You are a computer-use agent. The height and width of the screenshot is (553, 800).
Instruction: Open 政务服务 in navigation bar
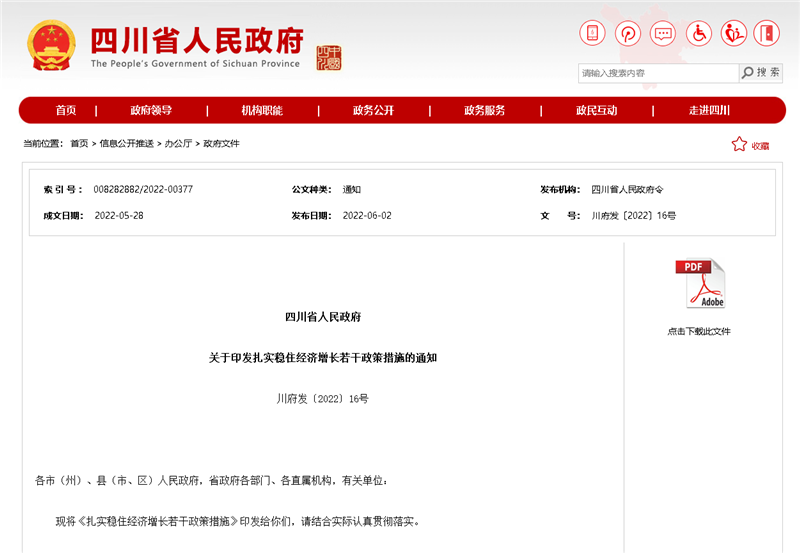485,110
